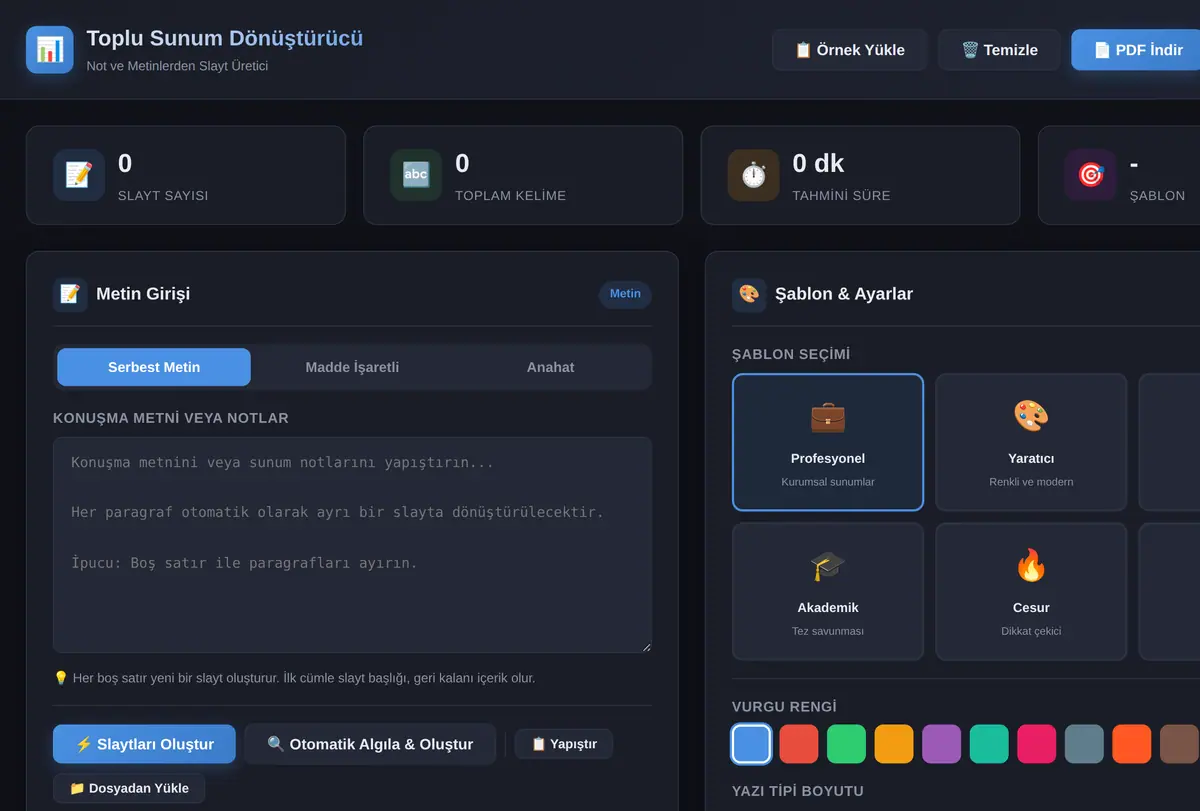This screenshot has width=1200, height=811.
Task: Click the palette icon in Şablon & Ayarlar header
Action: 749,294
